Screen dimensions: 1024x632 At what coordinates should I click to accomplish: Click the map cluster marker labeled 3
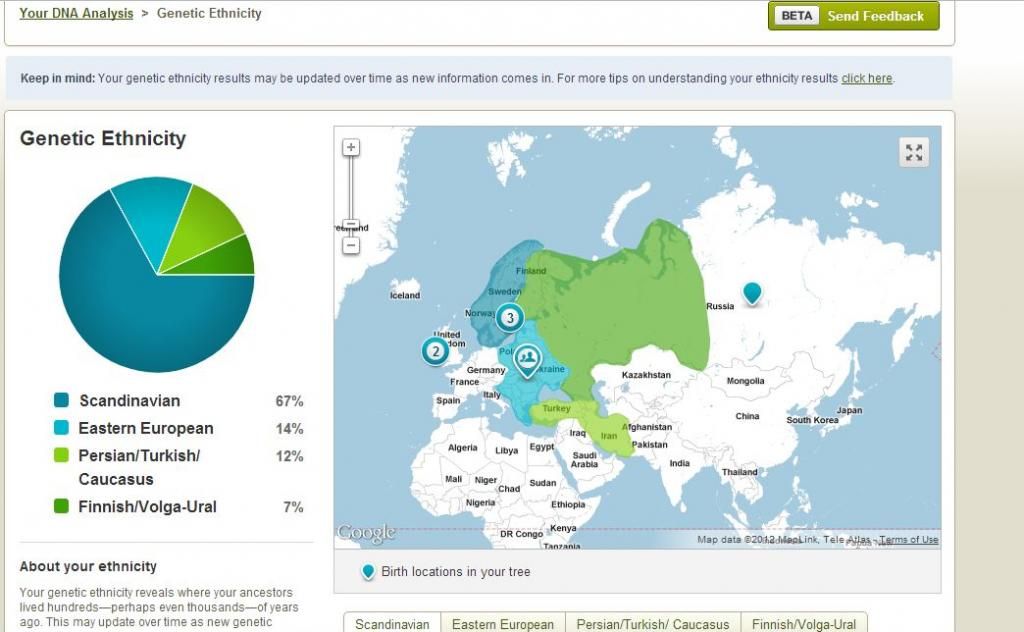point(510,318)
